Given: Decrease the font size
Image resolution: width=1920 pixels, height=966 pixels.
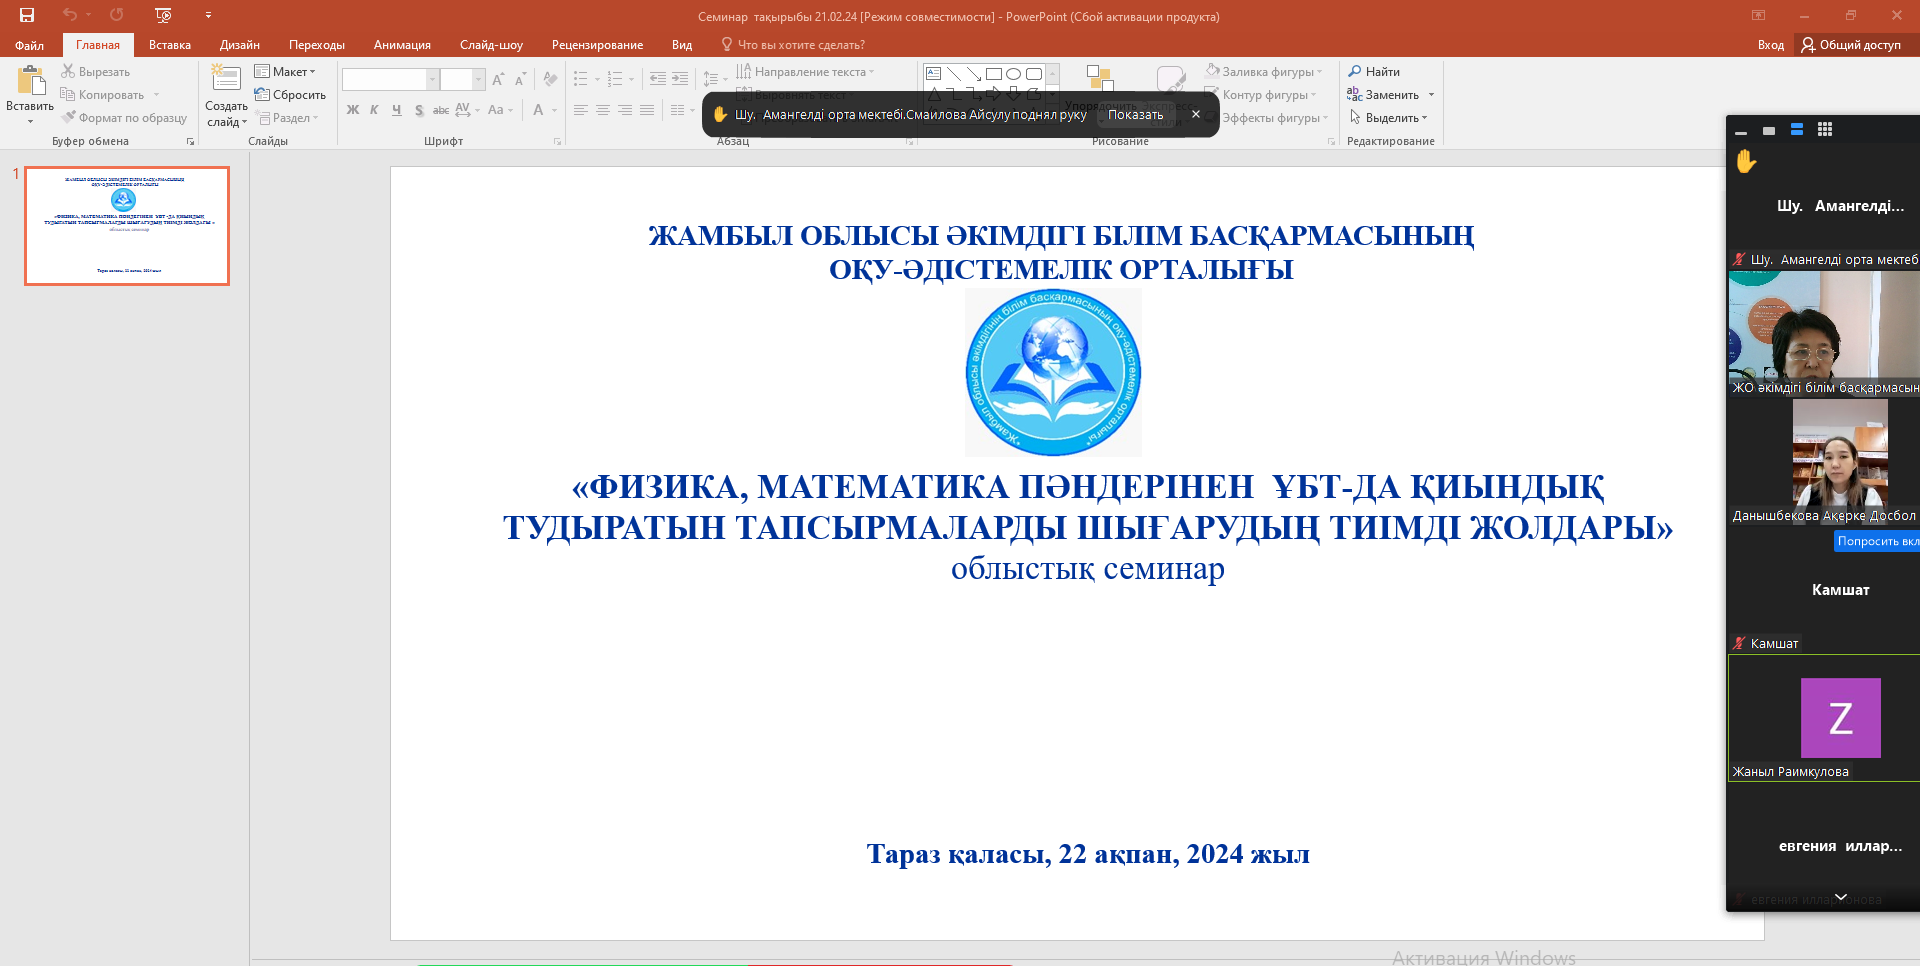Looking at the screenshot, I should pos(520,79).
